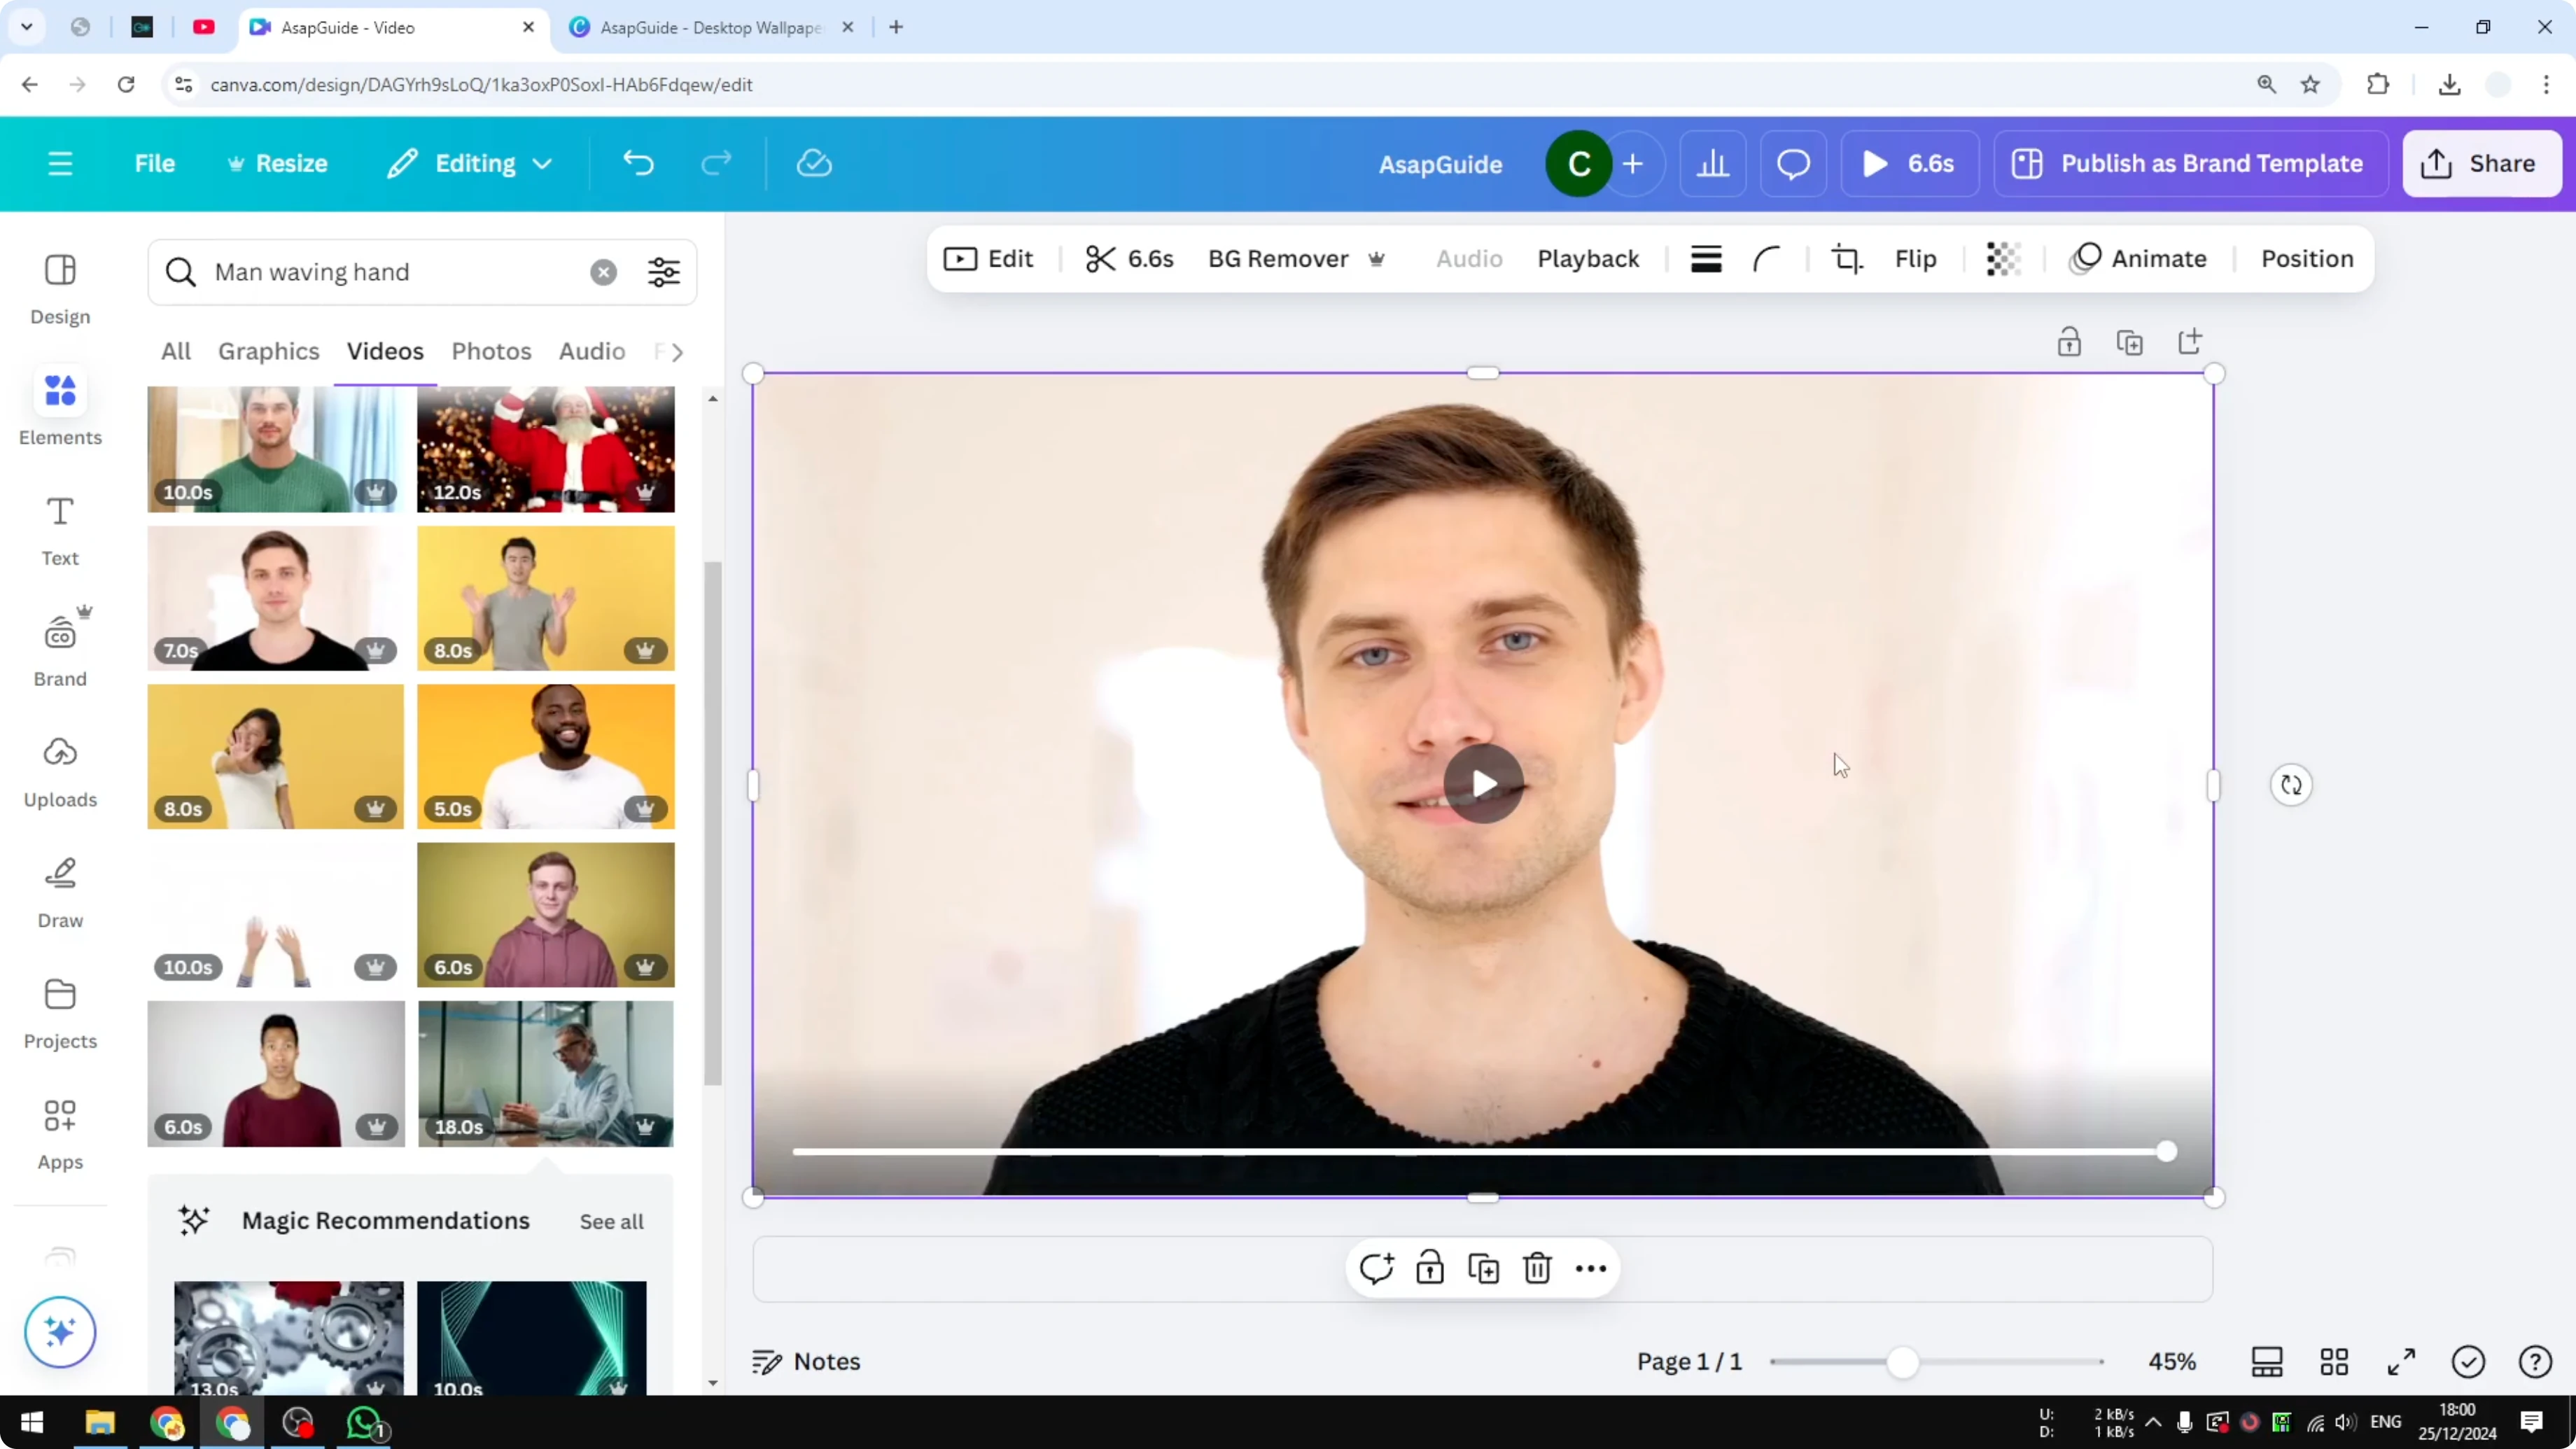
Task: Open the Editing mode dropdown
Action: [x=469, y=163]
